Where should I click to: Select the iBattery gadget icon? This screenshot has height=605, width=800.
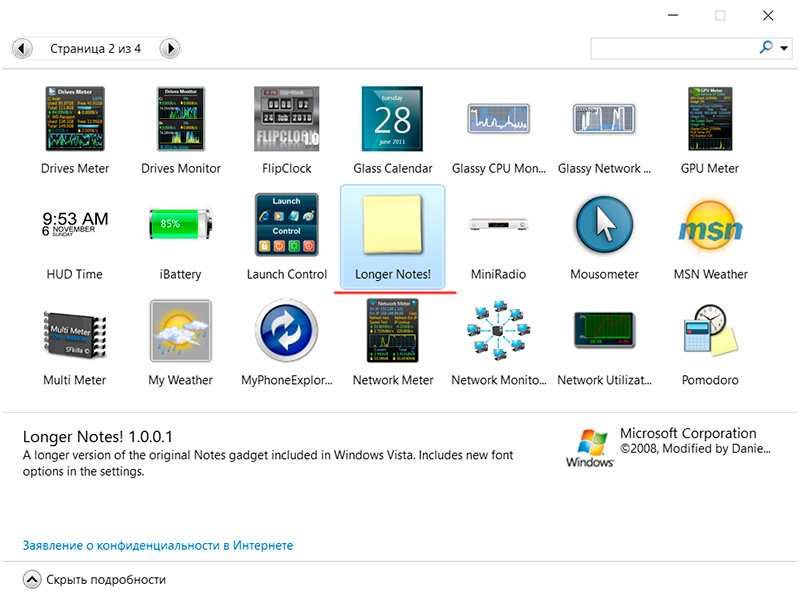(180, 225)
